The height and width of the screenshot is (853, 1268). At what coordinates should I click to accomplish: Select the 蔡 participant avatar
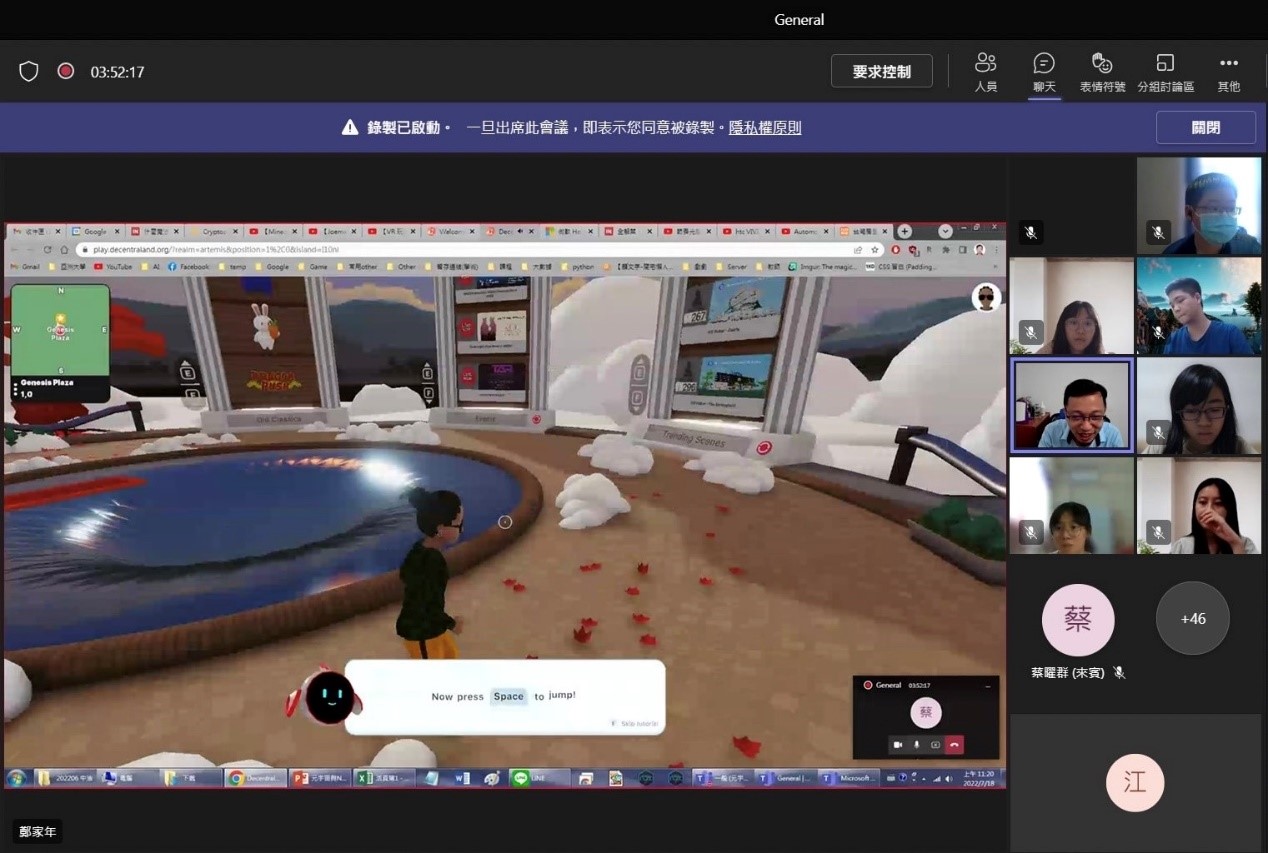pyautogui.click(x=1078, y=620)
